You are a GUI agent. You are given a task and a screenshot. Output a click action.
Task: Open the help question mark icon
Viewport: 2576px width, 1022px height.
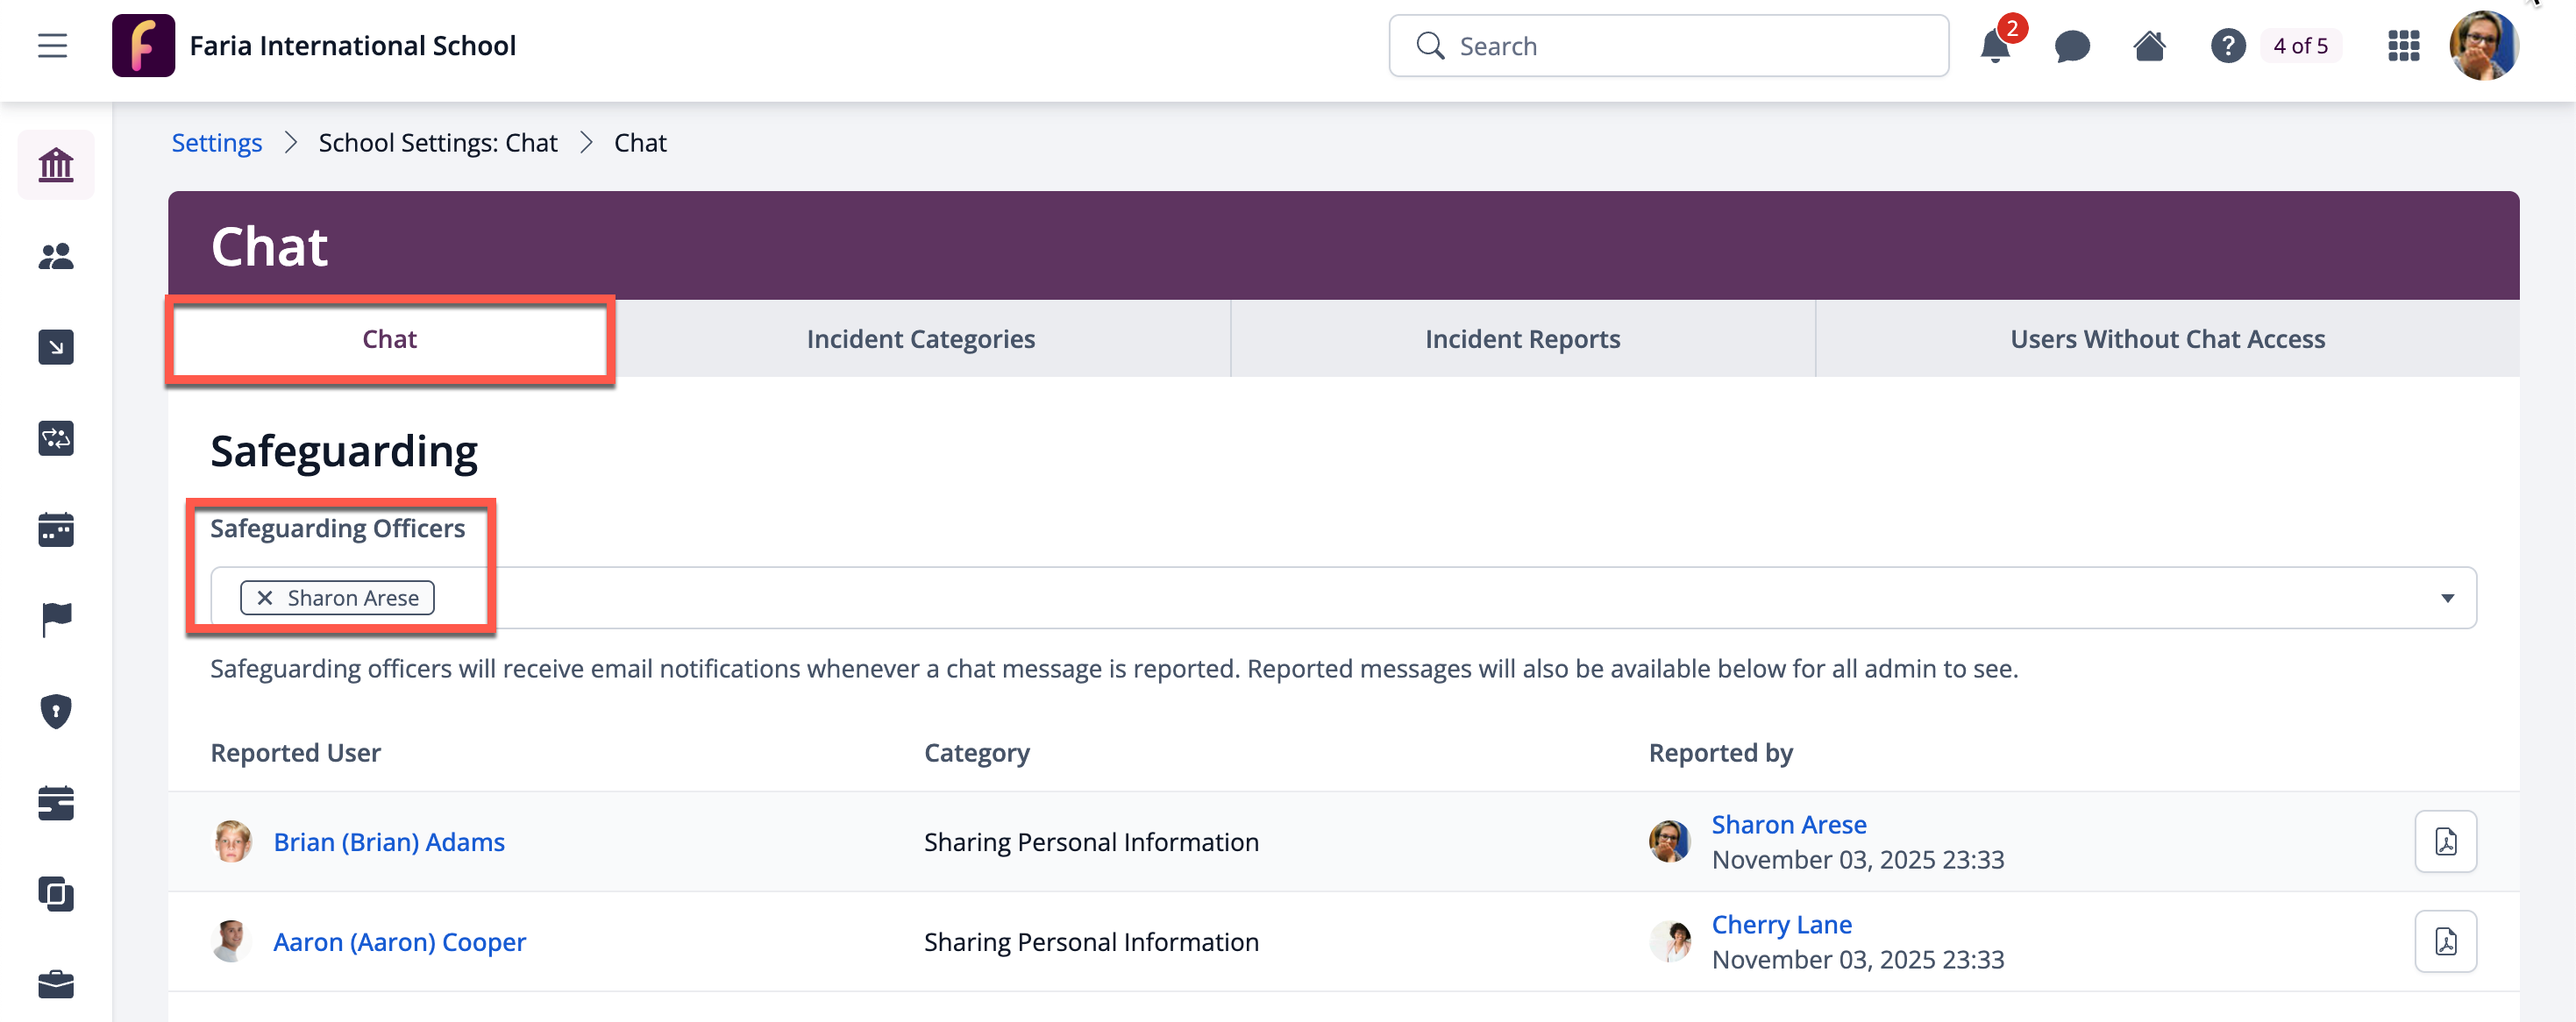click(2227, 46)
